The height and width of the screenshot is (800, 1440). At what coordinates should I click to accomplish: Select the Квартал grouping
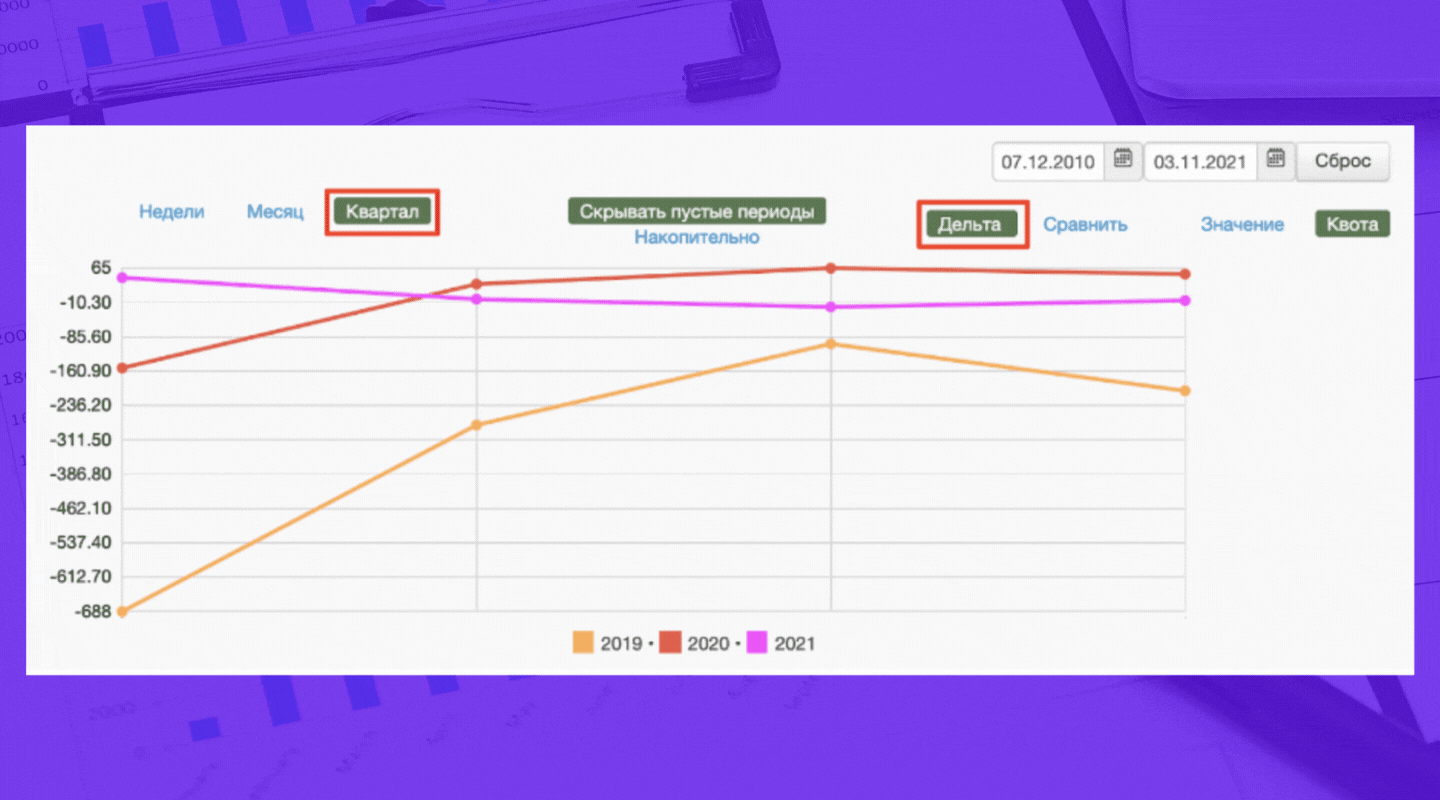click(382, 212)
